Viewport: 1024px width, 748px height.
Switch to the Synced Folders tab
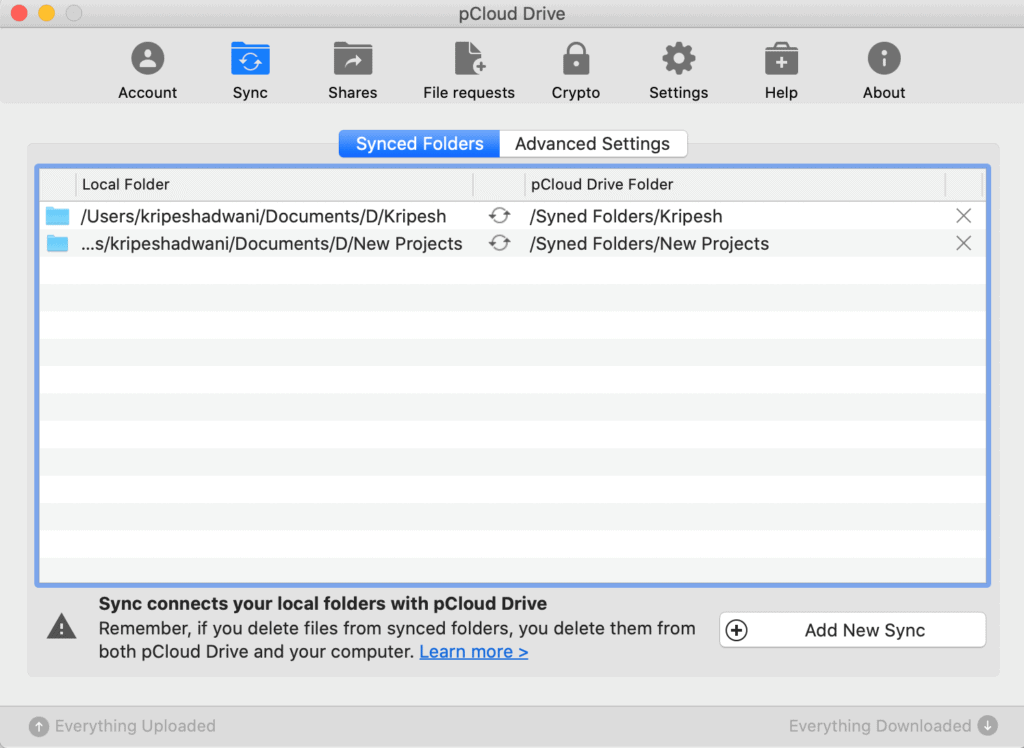(x=419, y=144)
